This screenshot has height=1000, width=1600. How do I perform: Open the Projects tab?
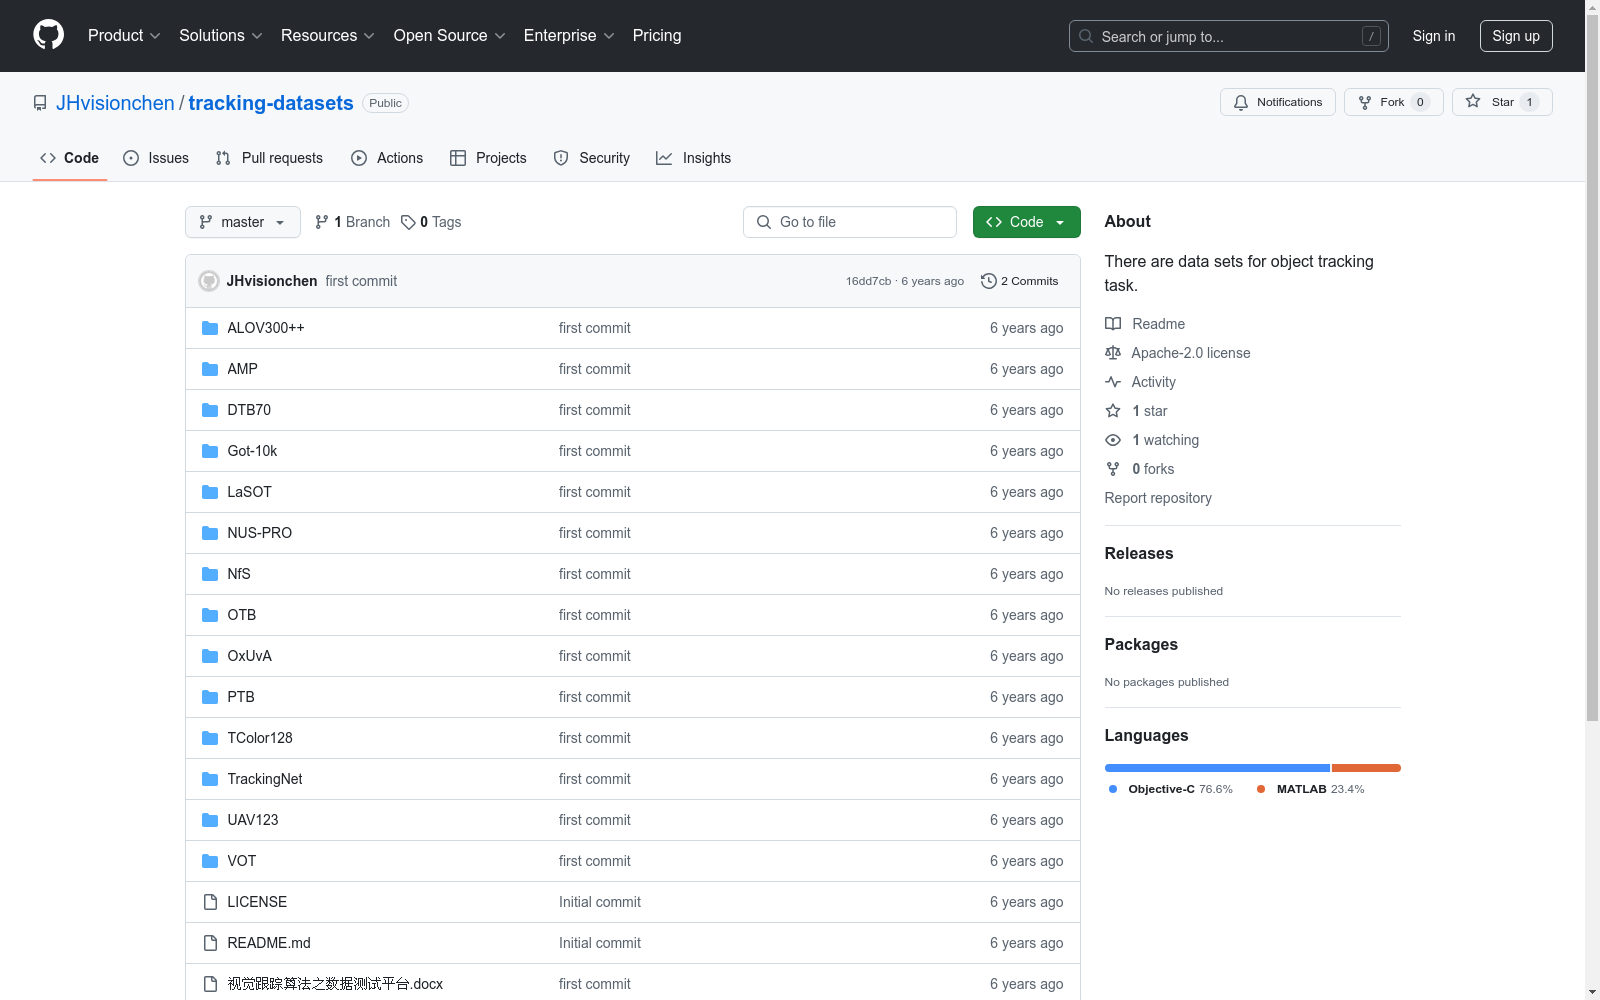tap(488, 158)
